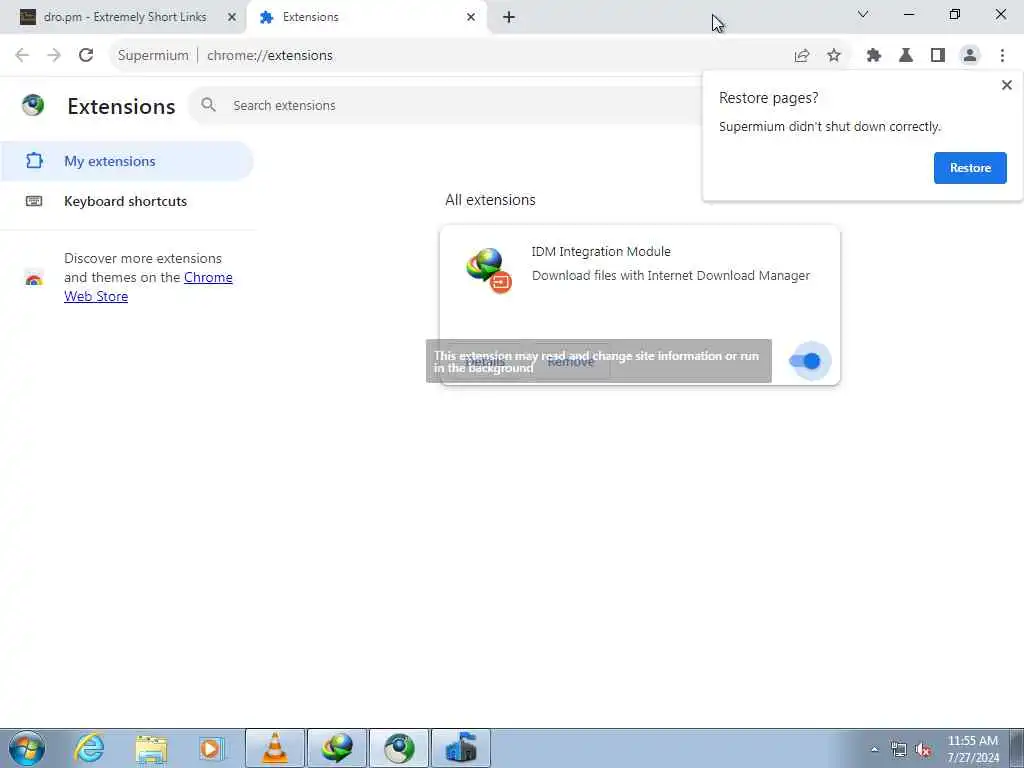Share this page via the share icon

pos(802,56)
